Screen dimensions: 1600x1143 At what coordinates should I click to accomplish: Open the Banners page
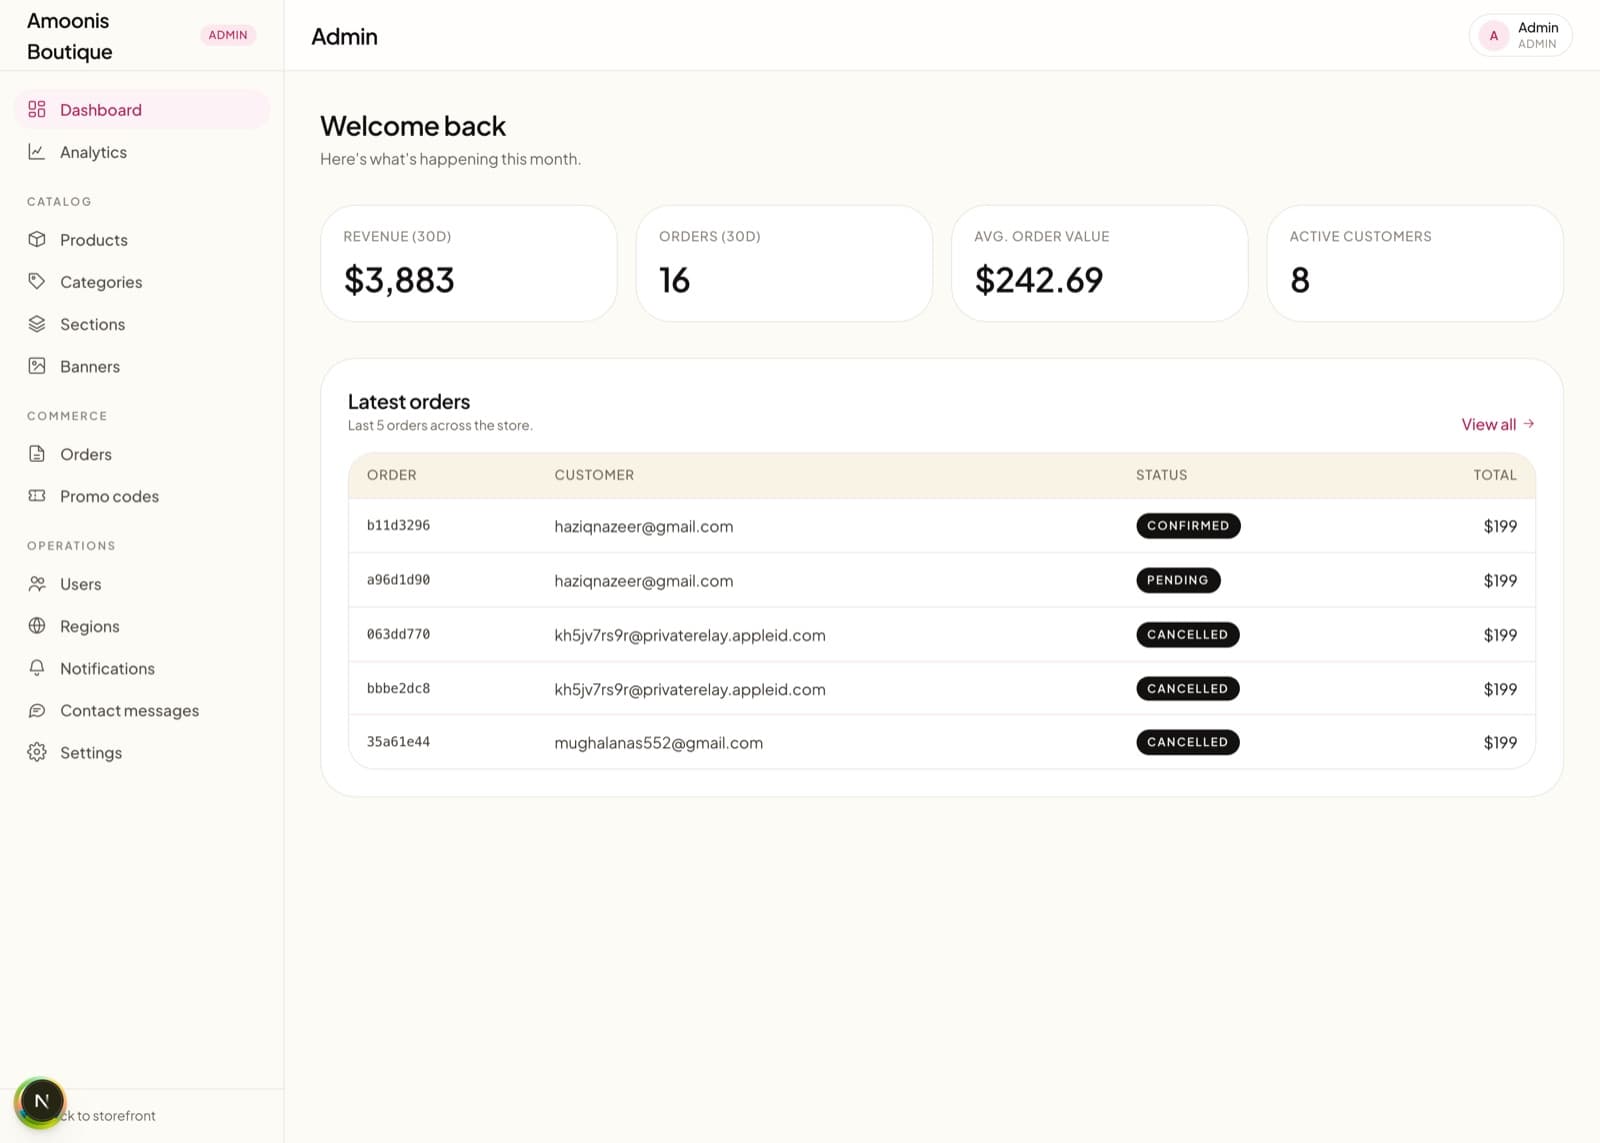142,366
